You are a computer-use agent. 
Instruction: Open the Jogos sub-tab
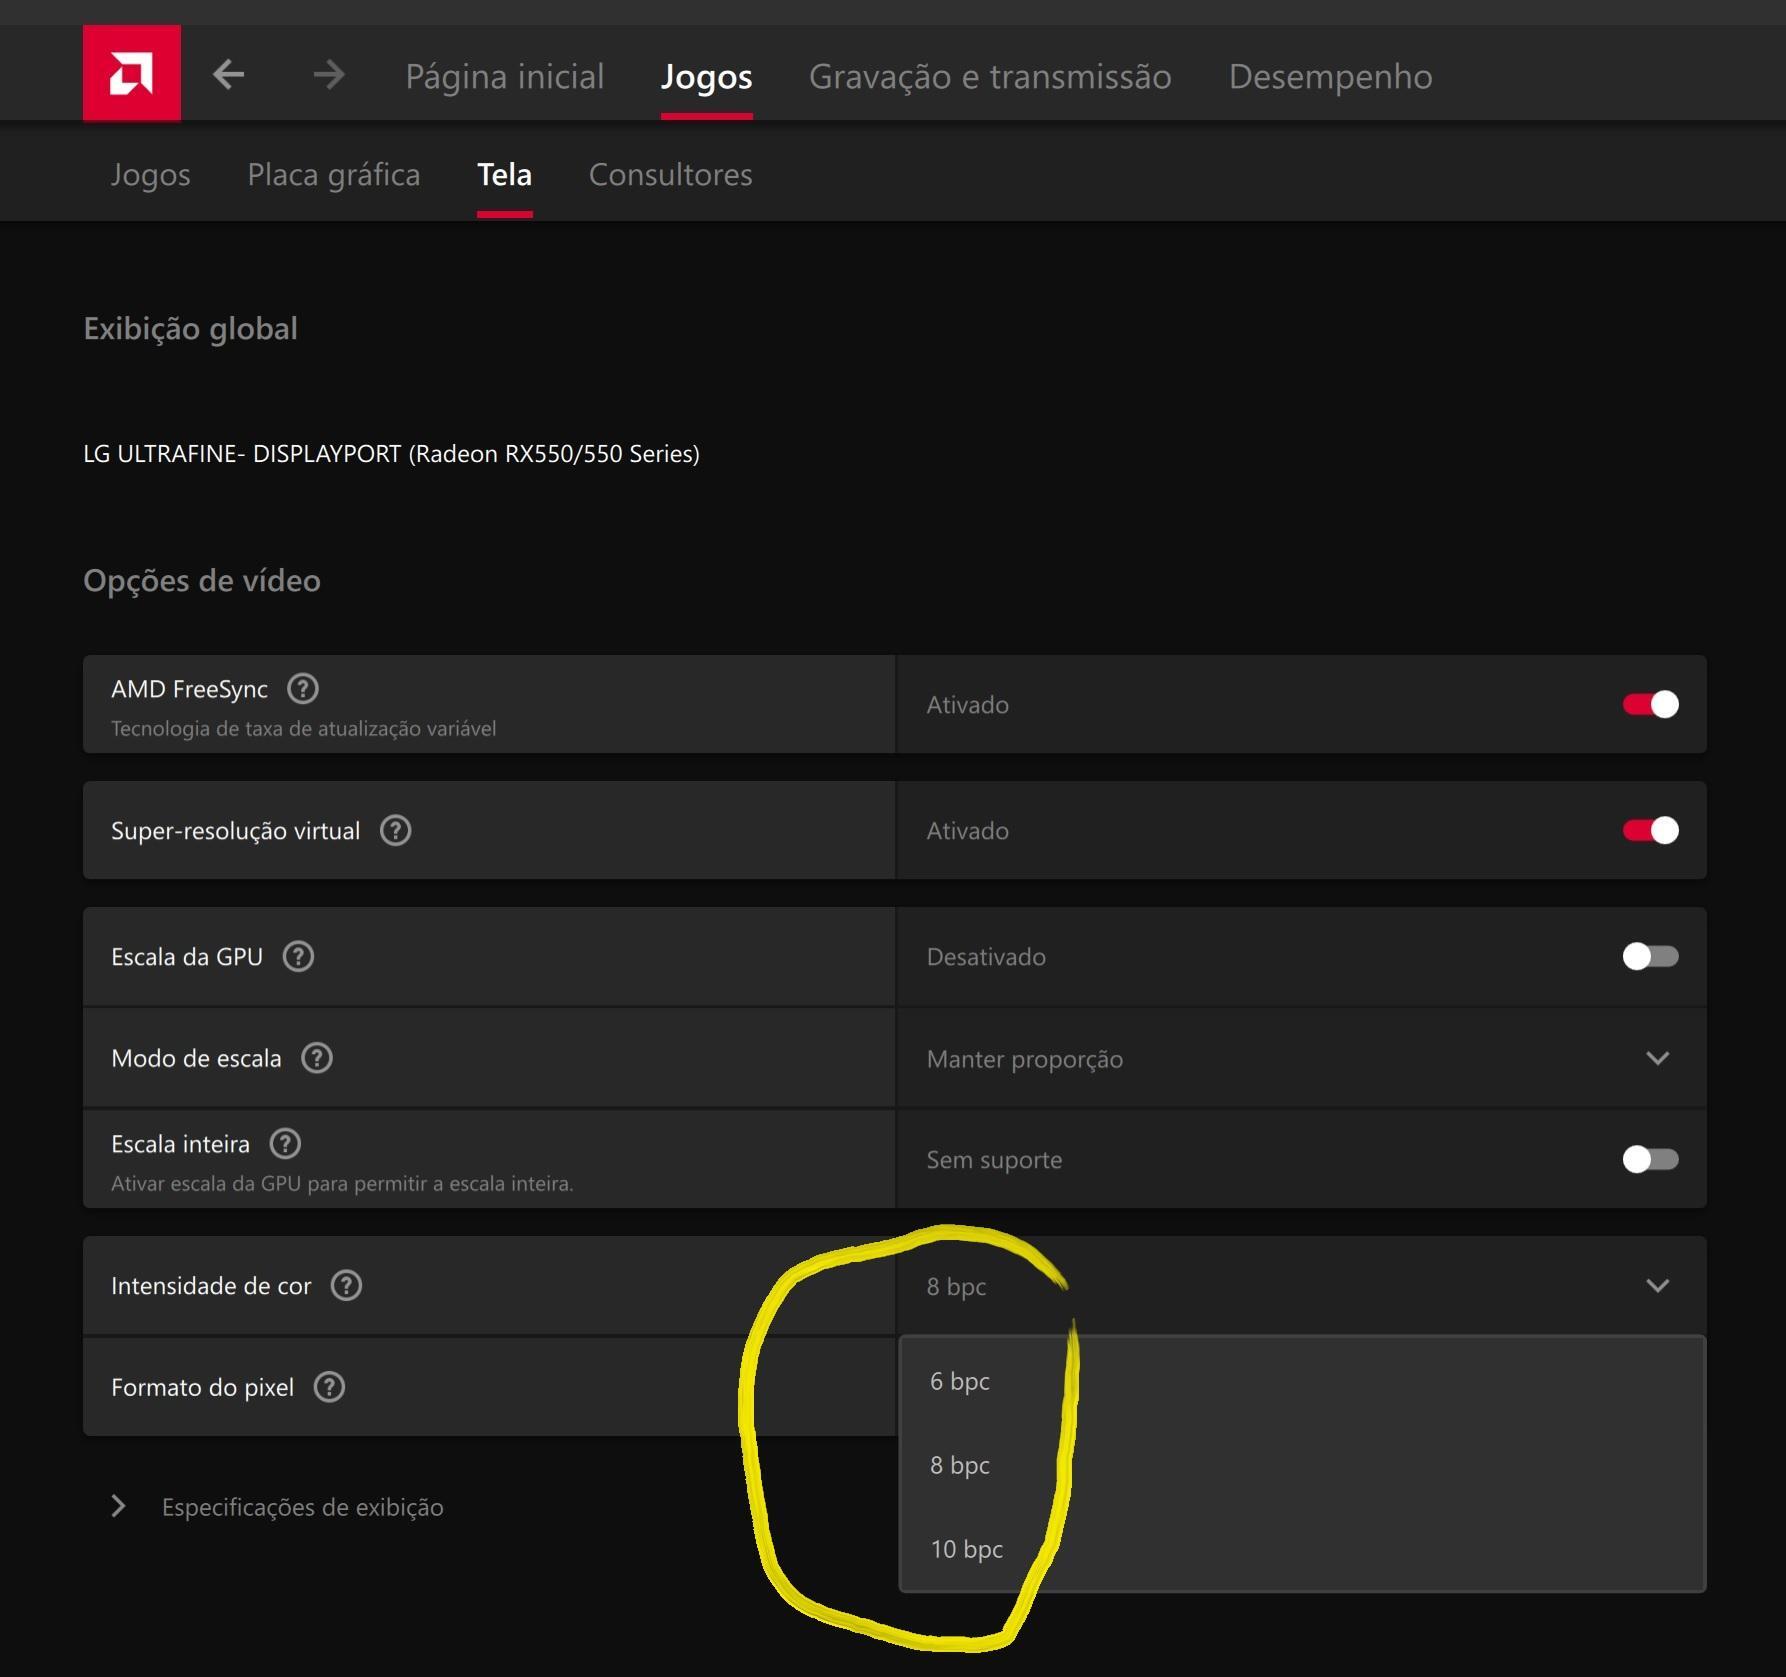pyautogui.click(x=150, y=175)
